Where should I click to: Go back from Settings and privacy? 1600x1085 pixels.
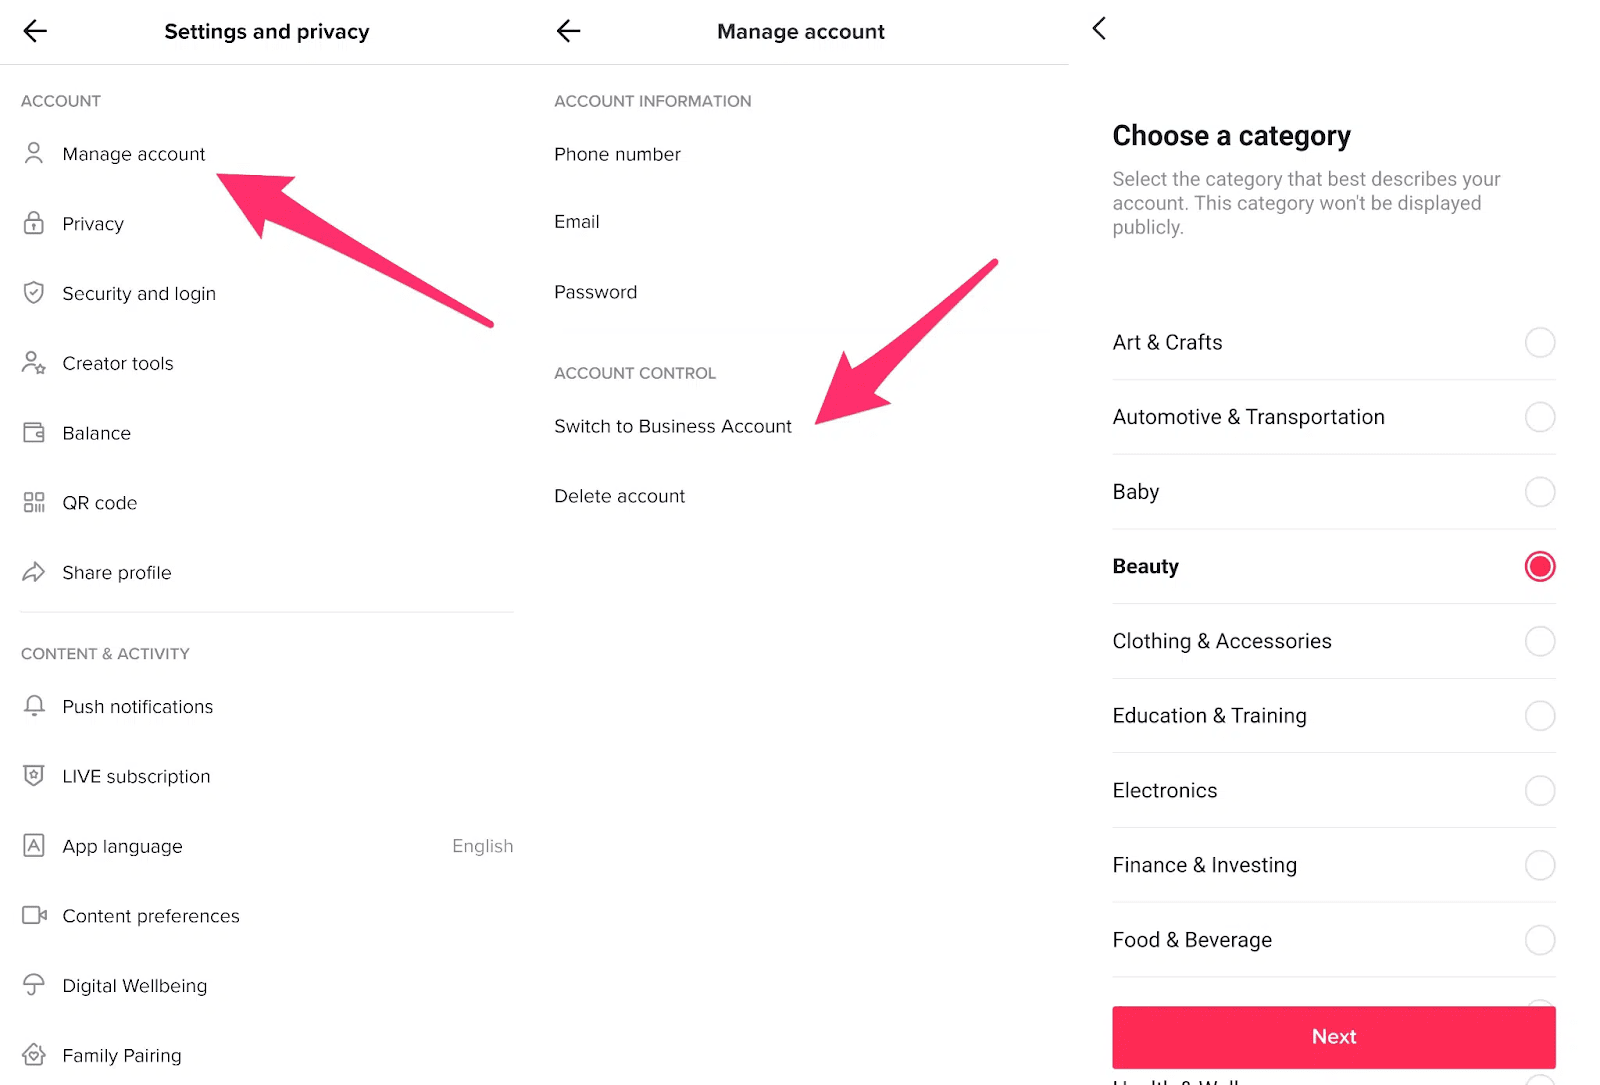35,31
